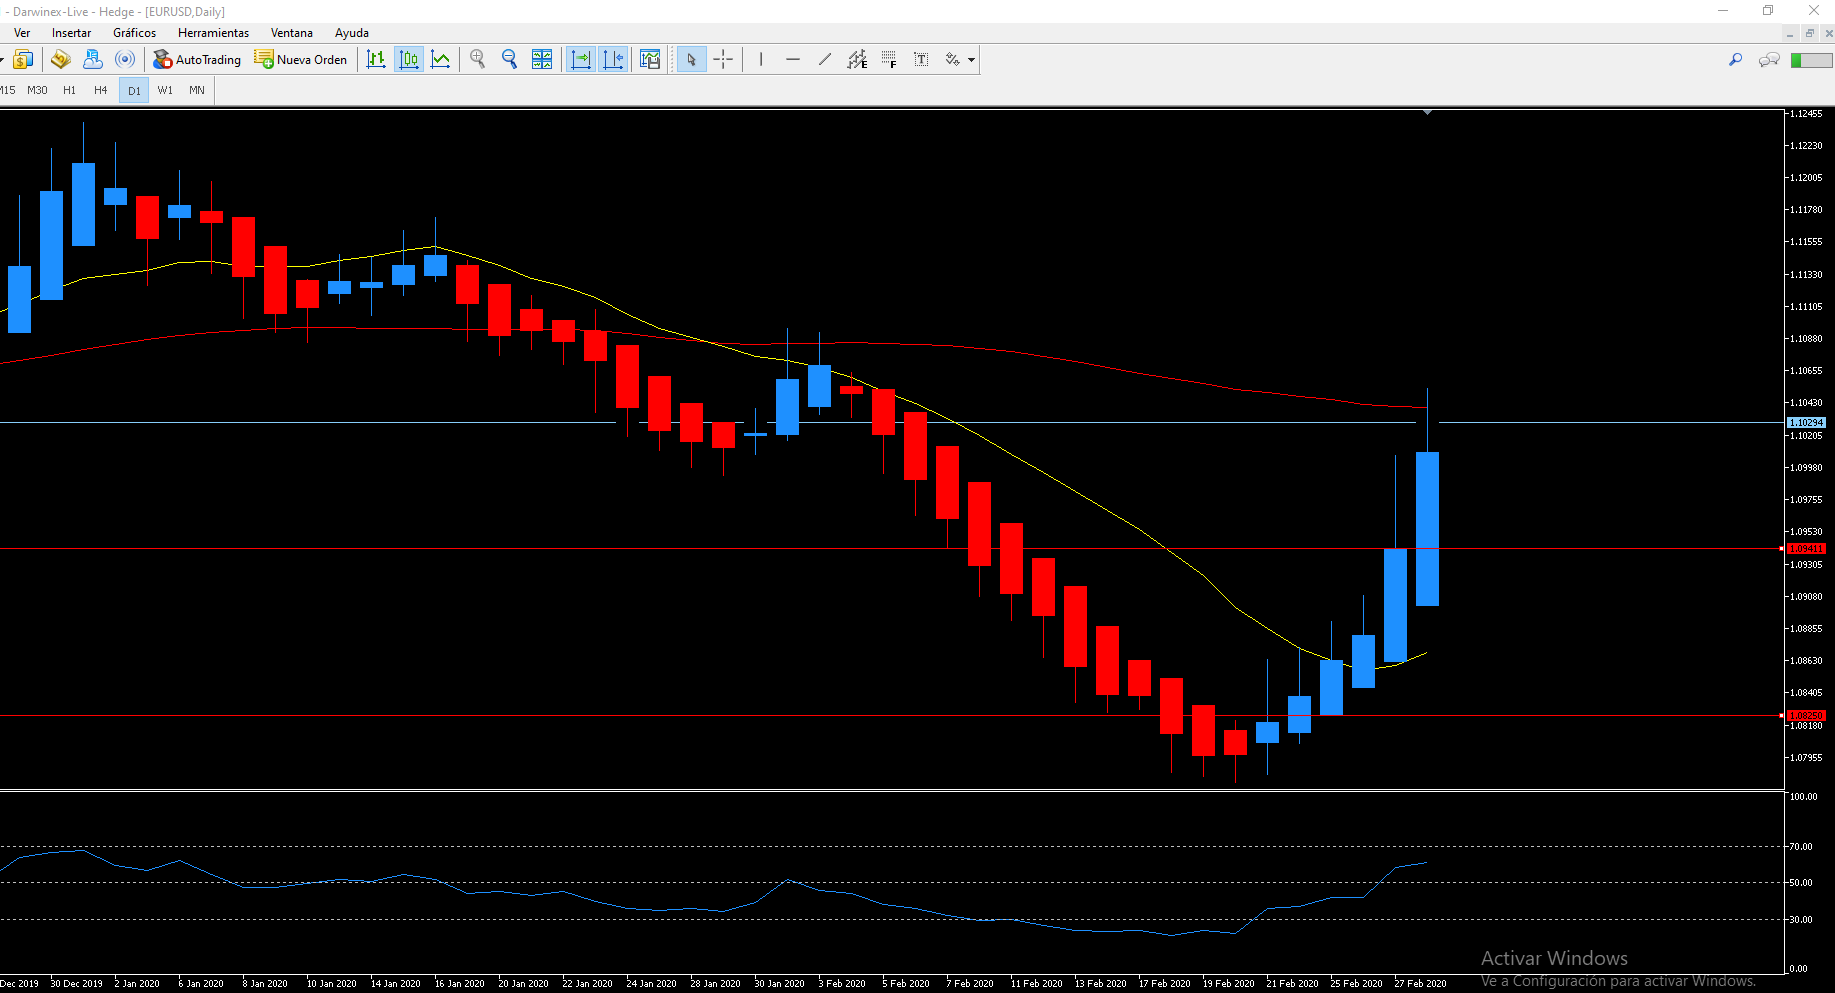Switch to W1 timeframe
1835x993 pixels.
point(165,90)
